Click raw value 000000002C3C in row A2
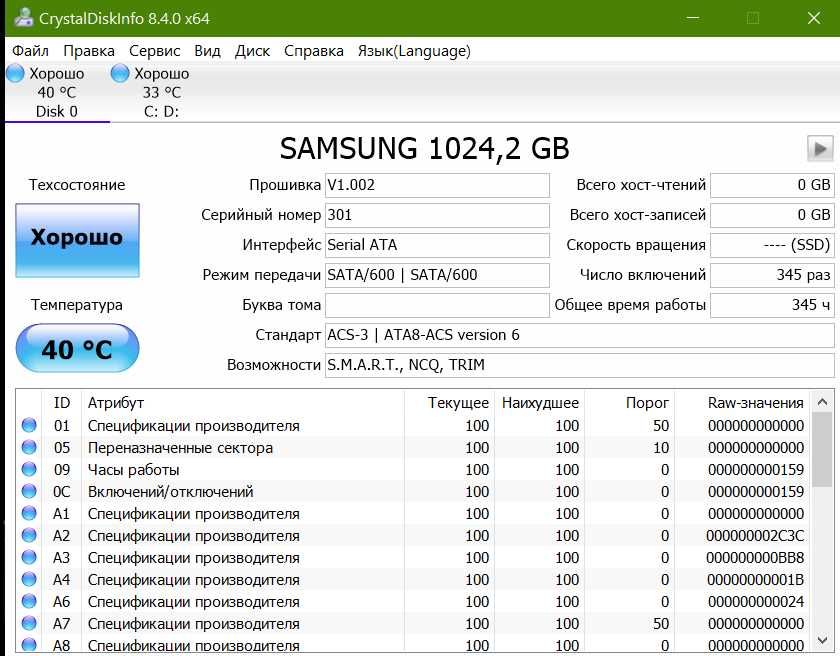The image size is (840, 656). [x=755, y=536]
